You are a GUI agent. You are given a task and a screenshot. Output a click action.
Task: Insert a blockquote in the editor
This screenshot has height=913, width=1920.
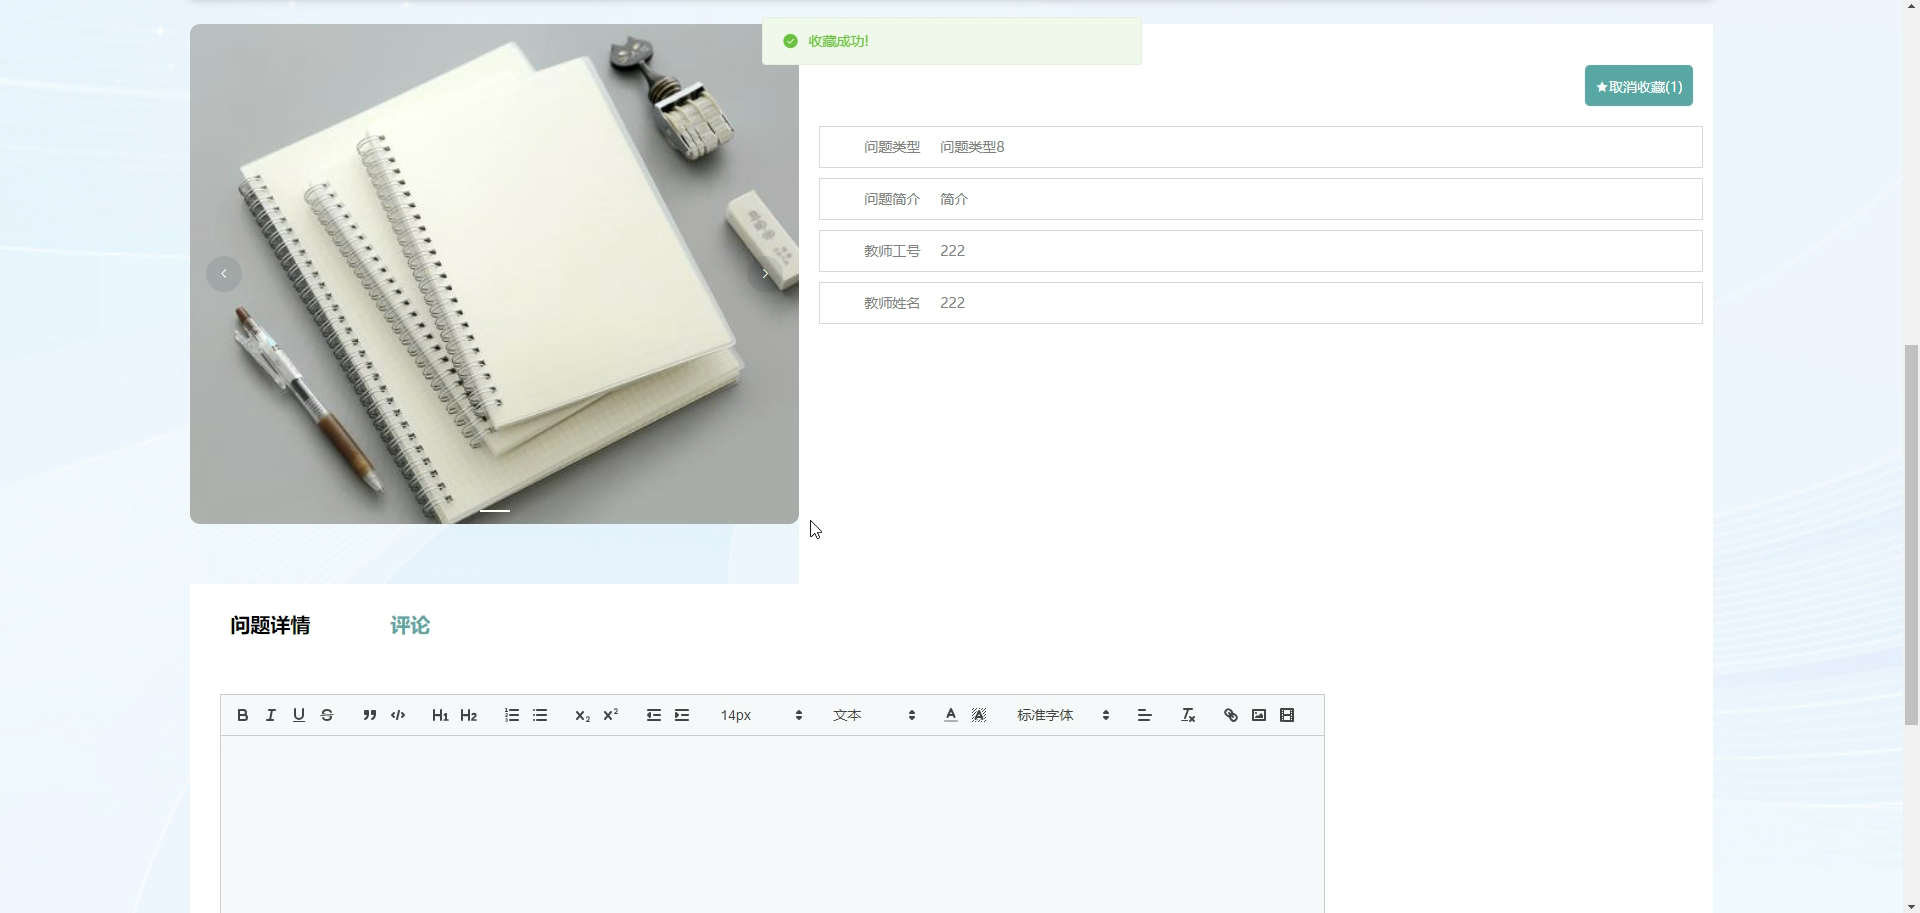point(369,715)
